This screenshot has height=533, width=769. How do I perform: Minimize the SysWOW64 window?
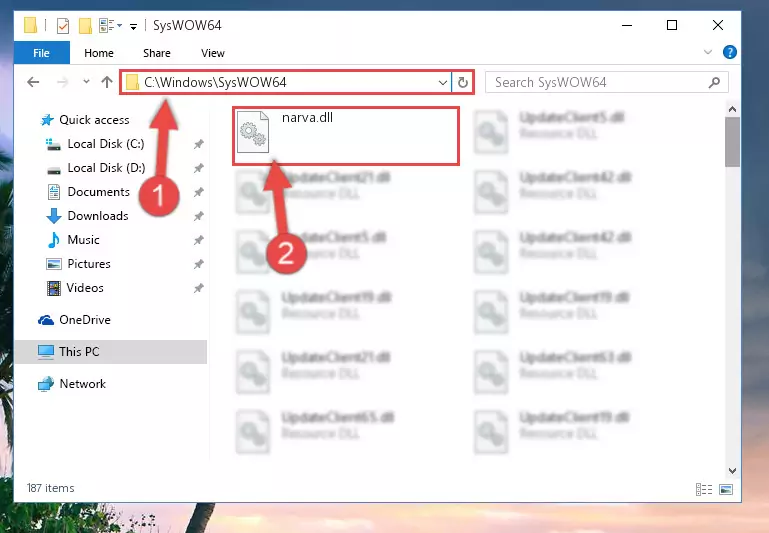click(627, 25)
